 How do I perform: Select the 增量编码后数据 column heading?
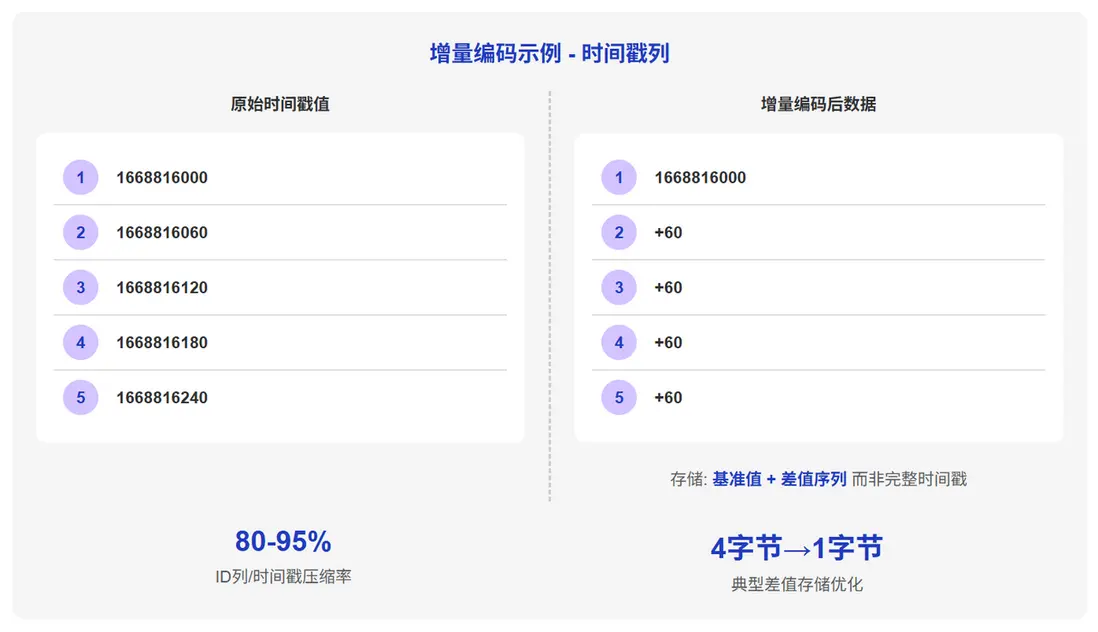point(818,104)
